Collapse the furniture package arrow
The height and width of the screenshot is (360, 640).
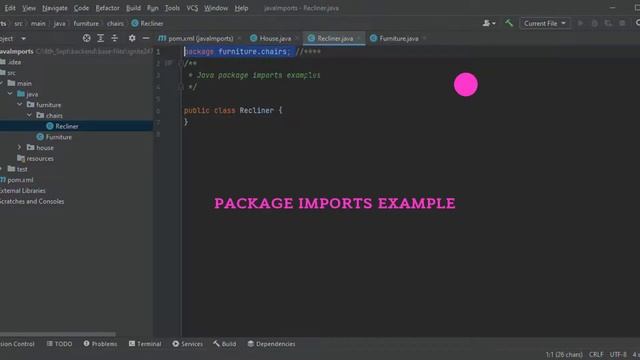point(20,104)
